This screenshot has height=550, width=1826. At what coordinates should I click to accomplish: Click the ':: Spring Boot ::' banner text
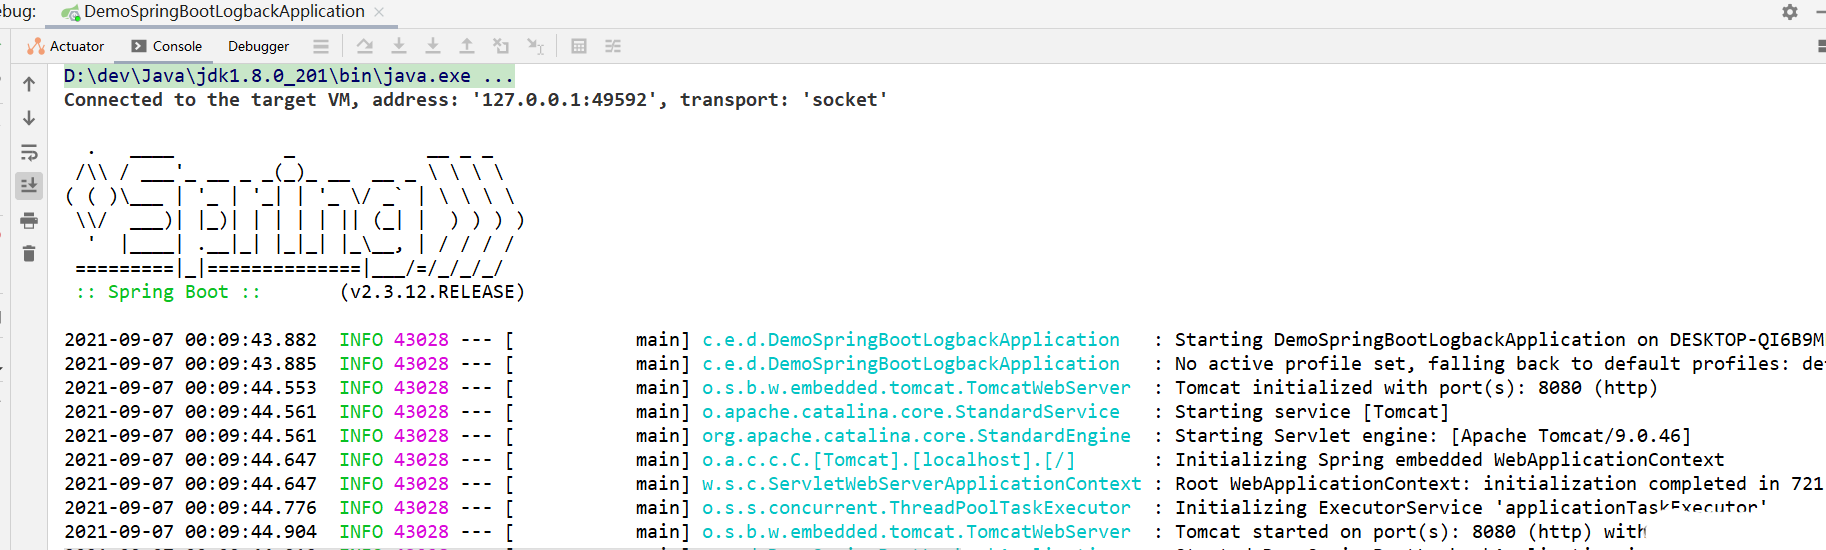click(x=168, y=292)
